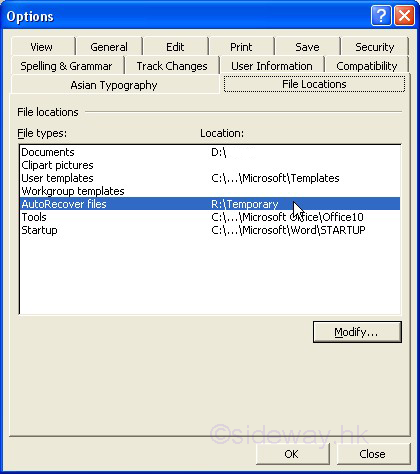Screen dimensions: 420x474
Task: Open the Save tab
Action: click(307, 47)
